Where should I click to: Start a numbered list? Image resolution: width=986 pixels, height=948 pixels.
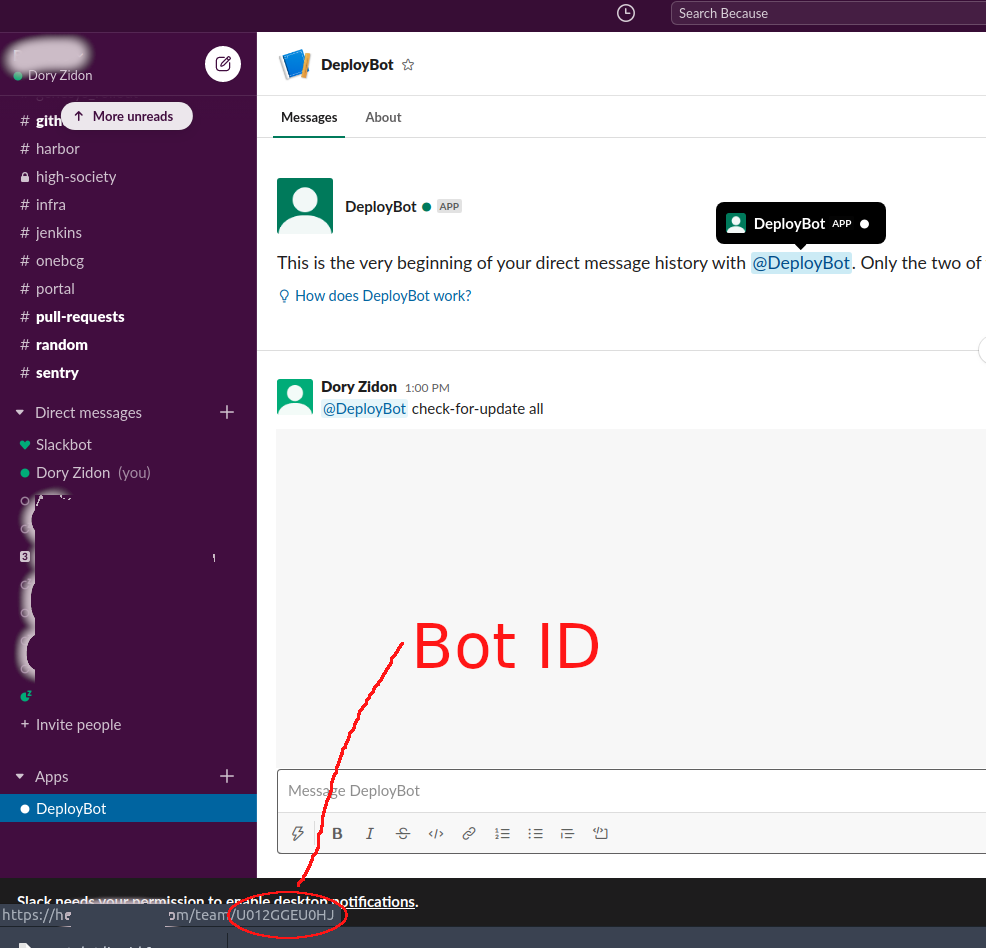pos(502,834)
